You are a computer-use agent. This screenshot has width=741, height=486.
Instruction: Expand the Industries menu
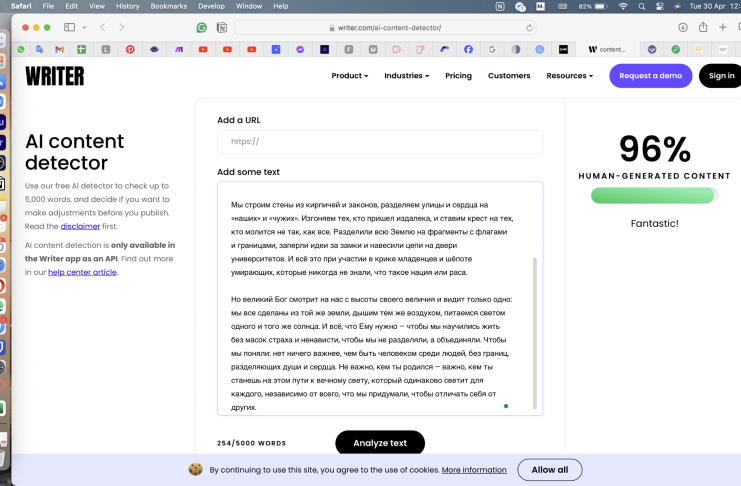(x=406, y=76)
